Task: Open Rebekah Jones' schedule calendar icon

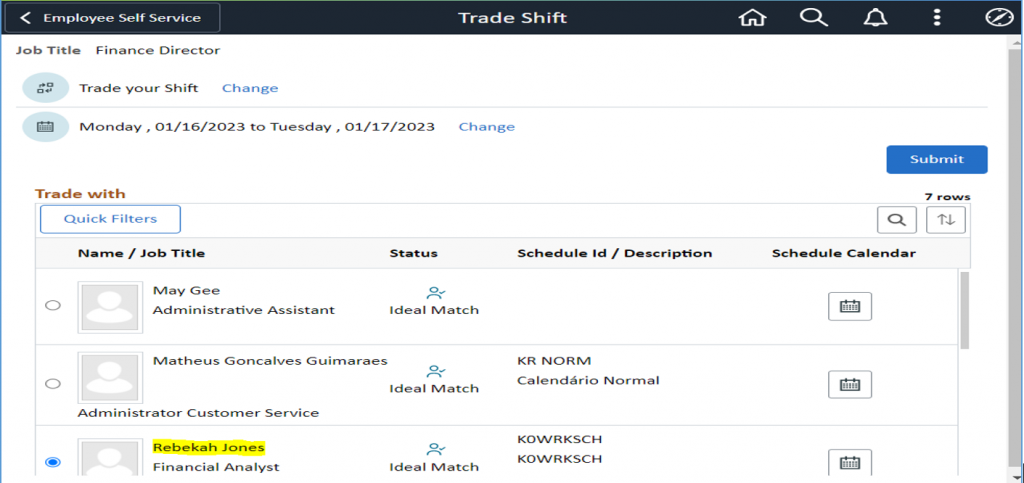Action: point(850,462)
